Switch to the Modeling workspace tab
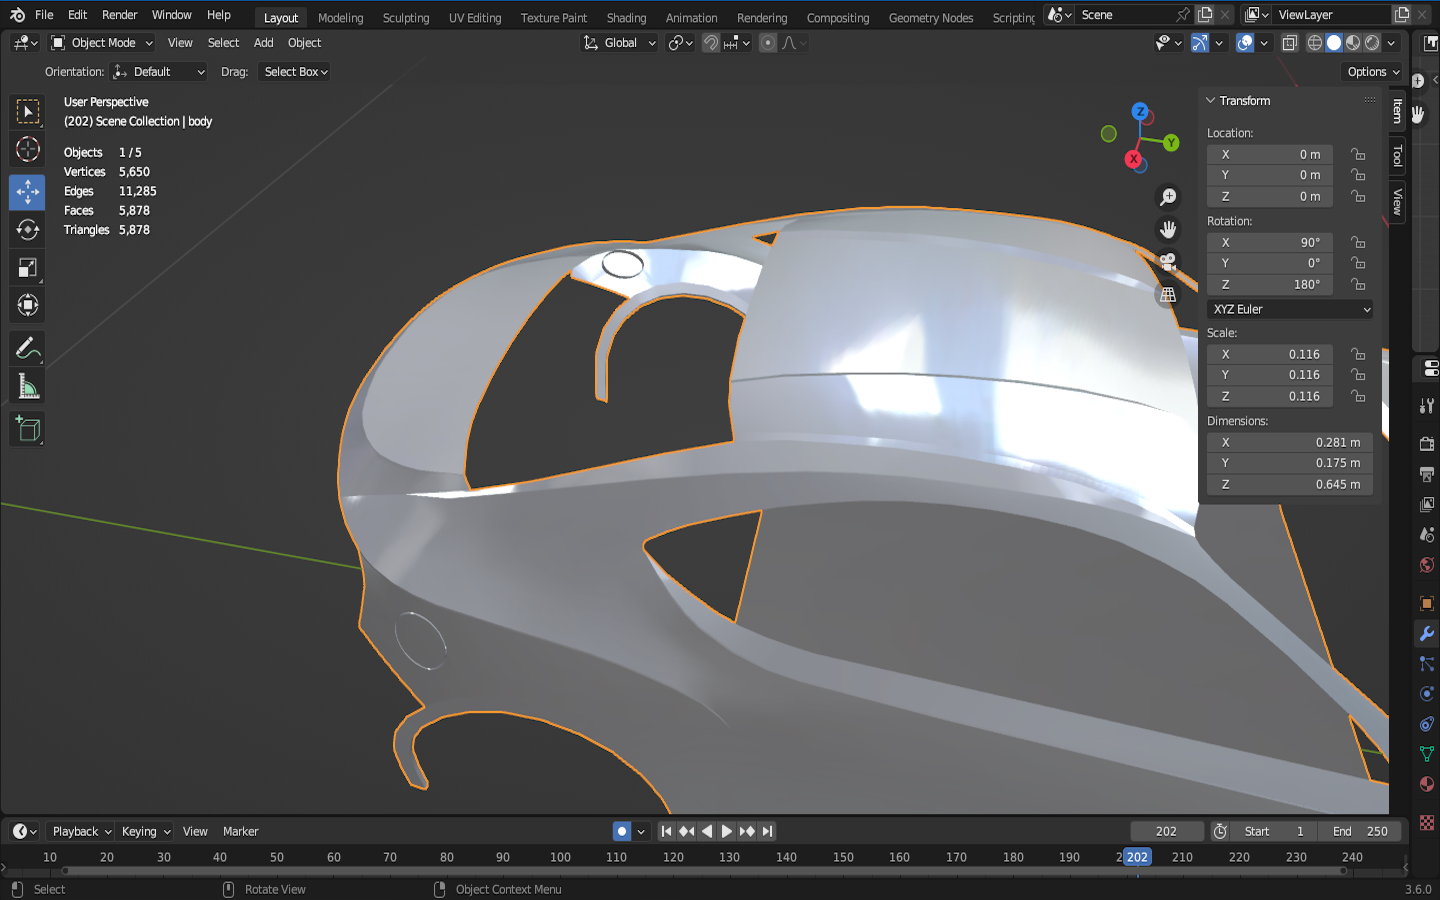 (x=340, y=18)
